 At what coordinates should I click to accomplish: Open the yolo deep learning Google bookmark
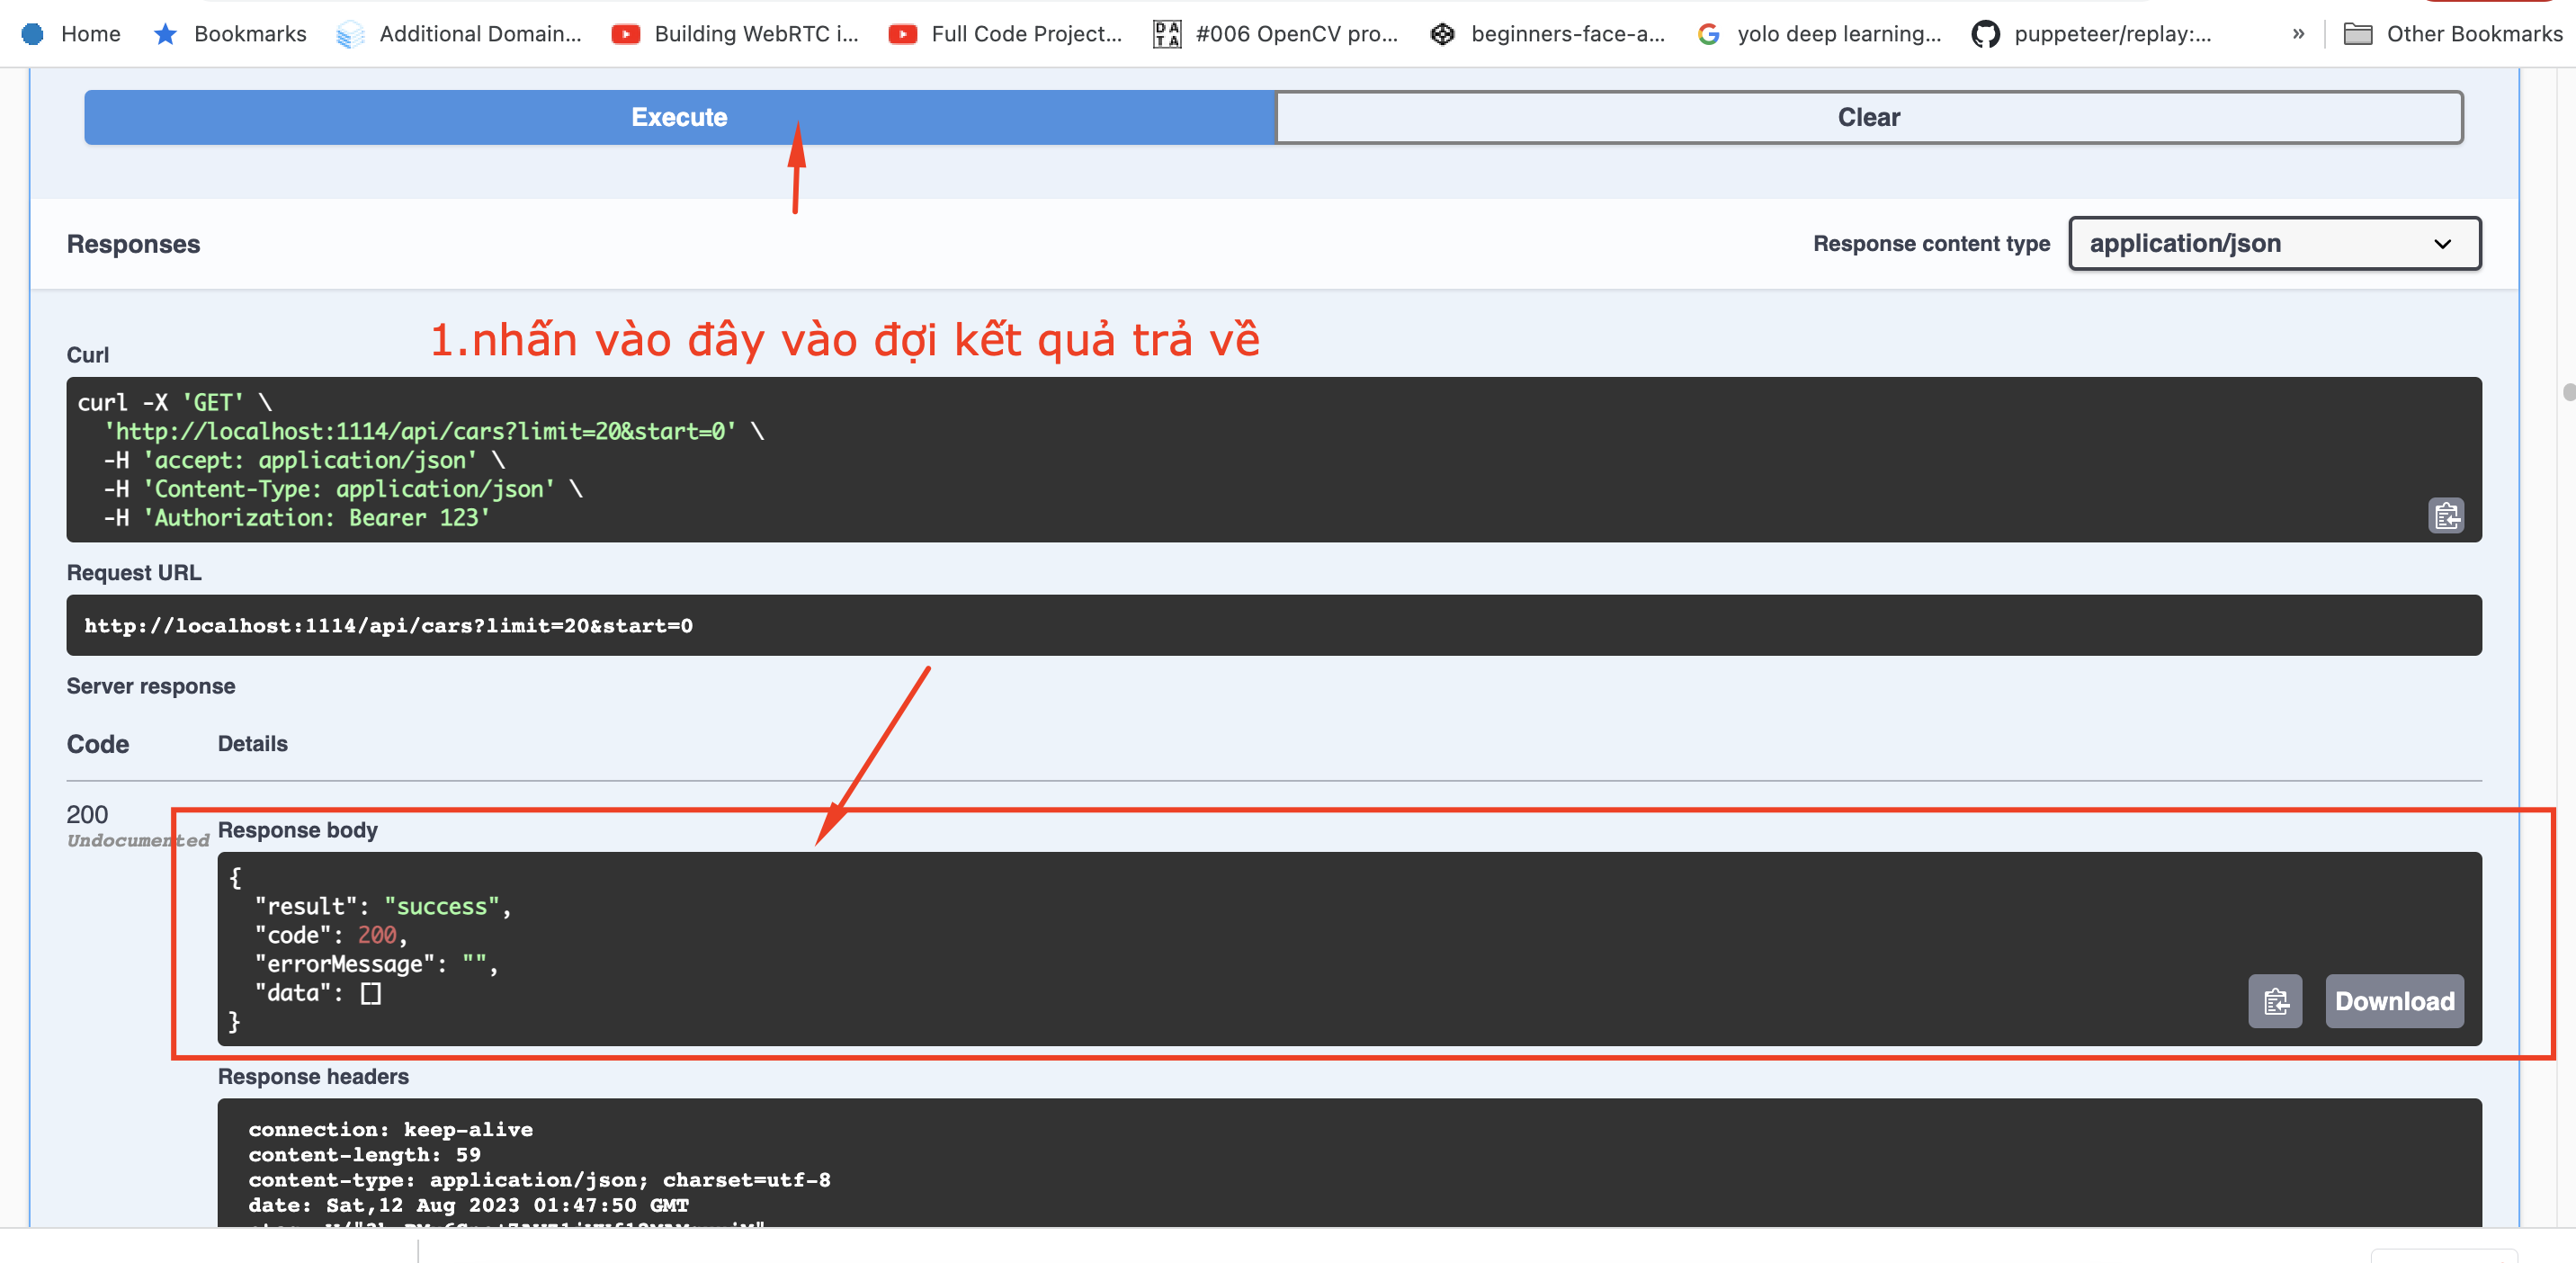tap(1819, 34)
